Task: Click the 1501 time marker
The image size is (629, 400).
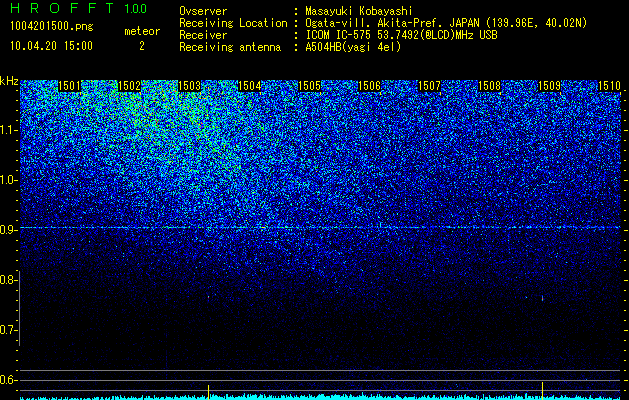Action: (69, 86)
